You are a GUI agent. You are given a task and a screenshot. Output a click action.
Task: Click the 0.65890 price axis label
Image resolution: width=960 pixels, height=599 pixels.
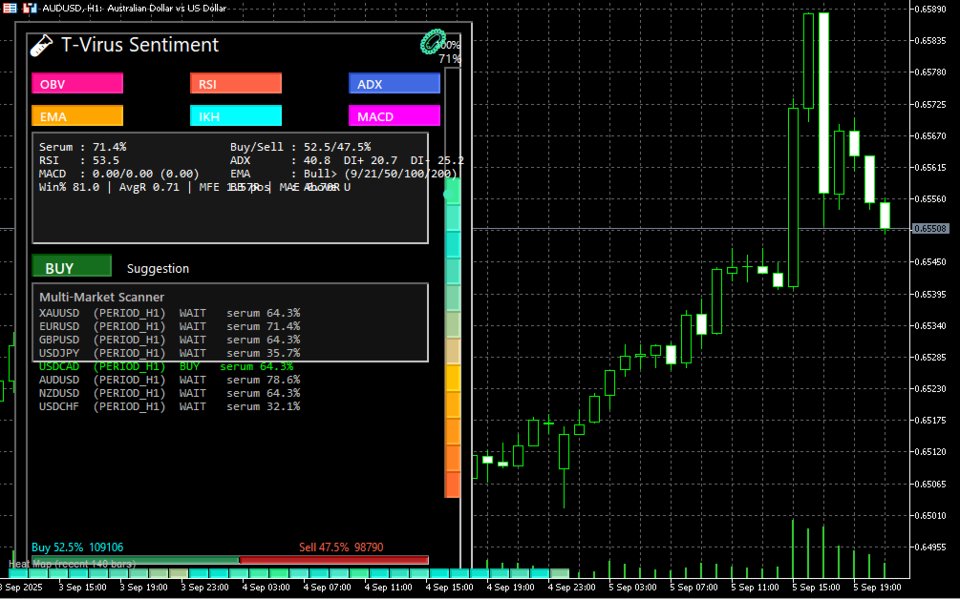pos(929,9)
